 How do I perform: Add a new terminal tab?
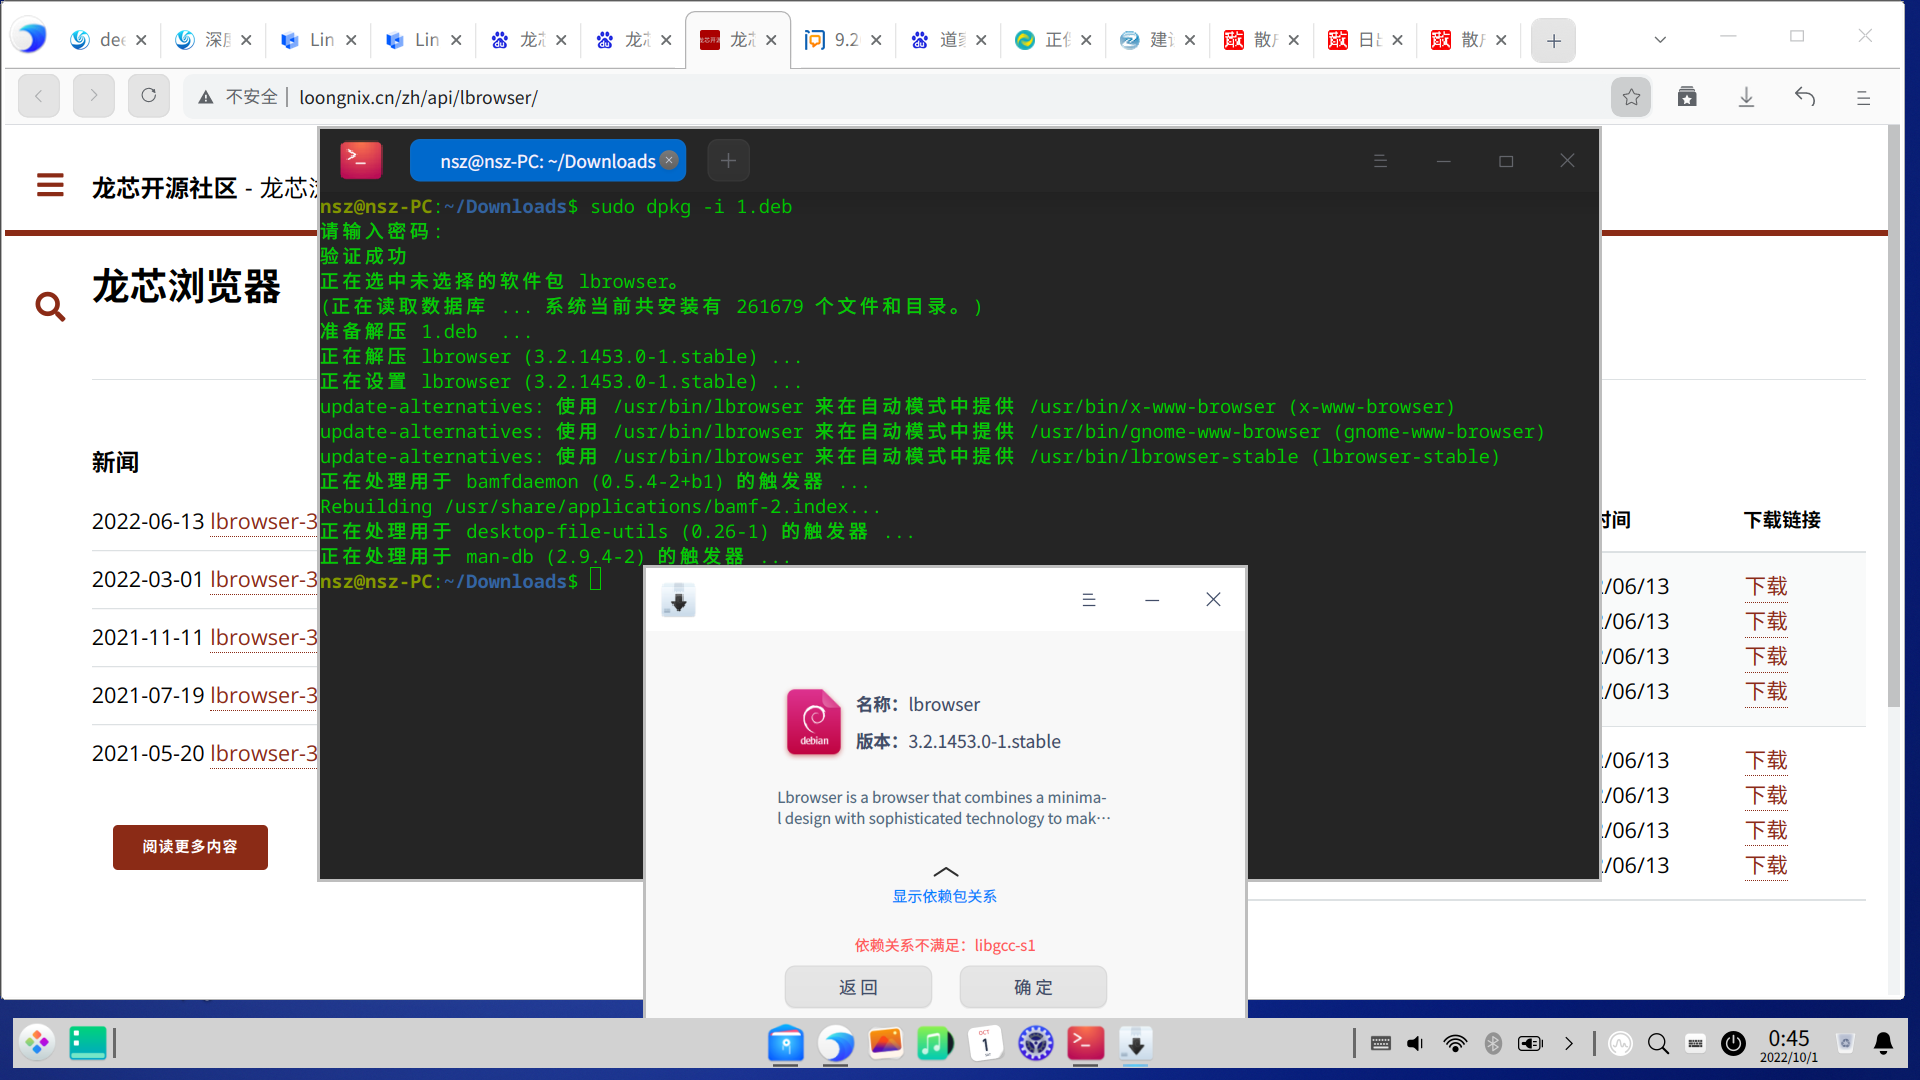click(x=728, y=161)
